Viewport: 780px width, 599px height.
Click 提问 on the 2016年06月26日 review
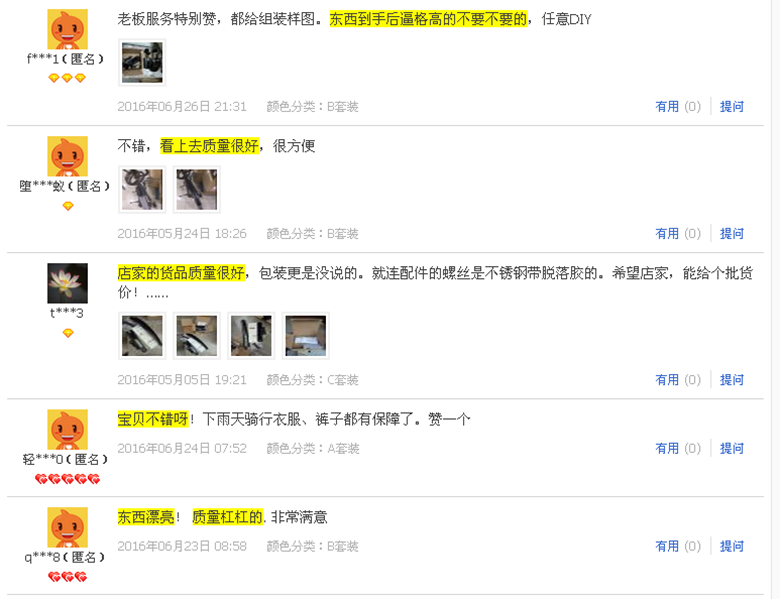pos(732,106)
